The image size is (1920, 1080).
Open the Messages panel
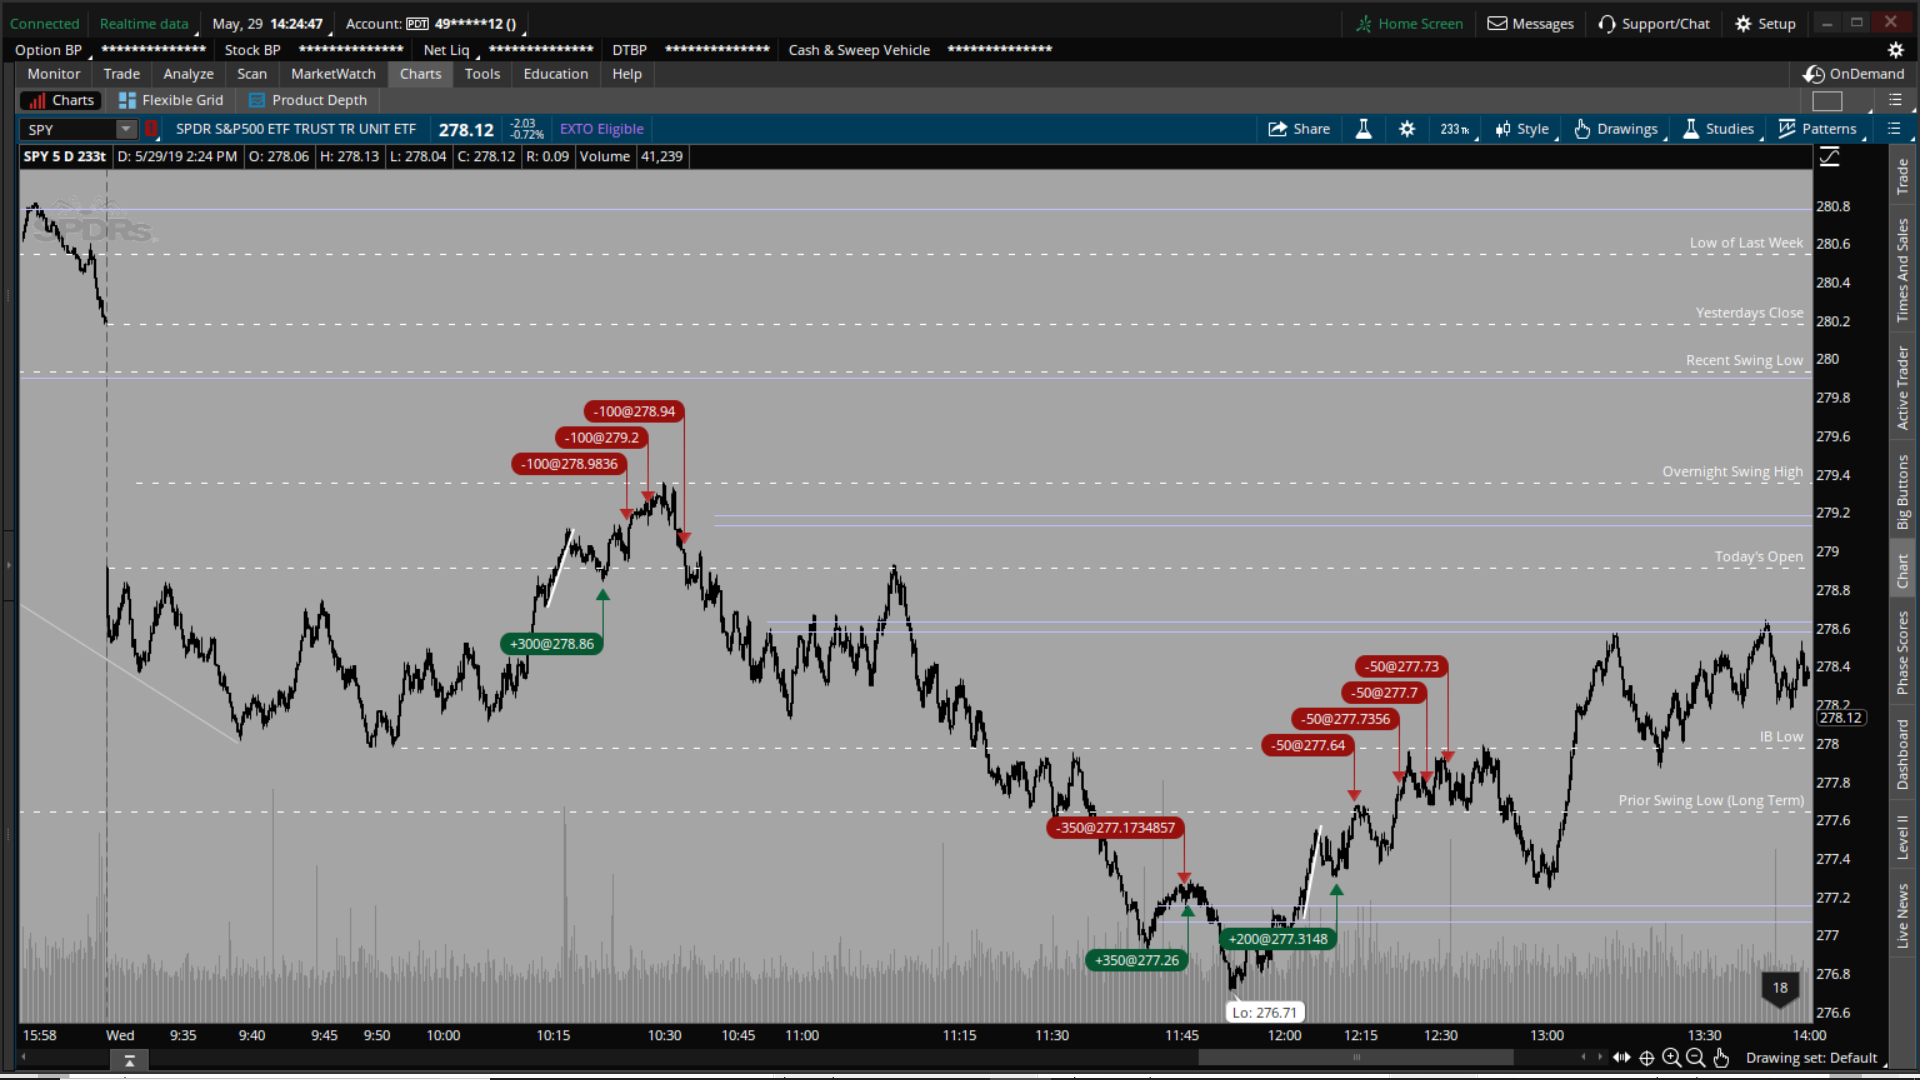point(1531,24)
